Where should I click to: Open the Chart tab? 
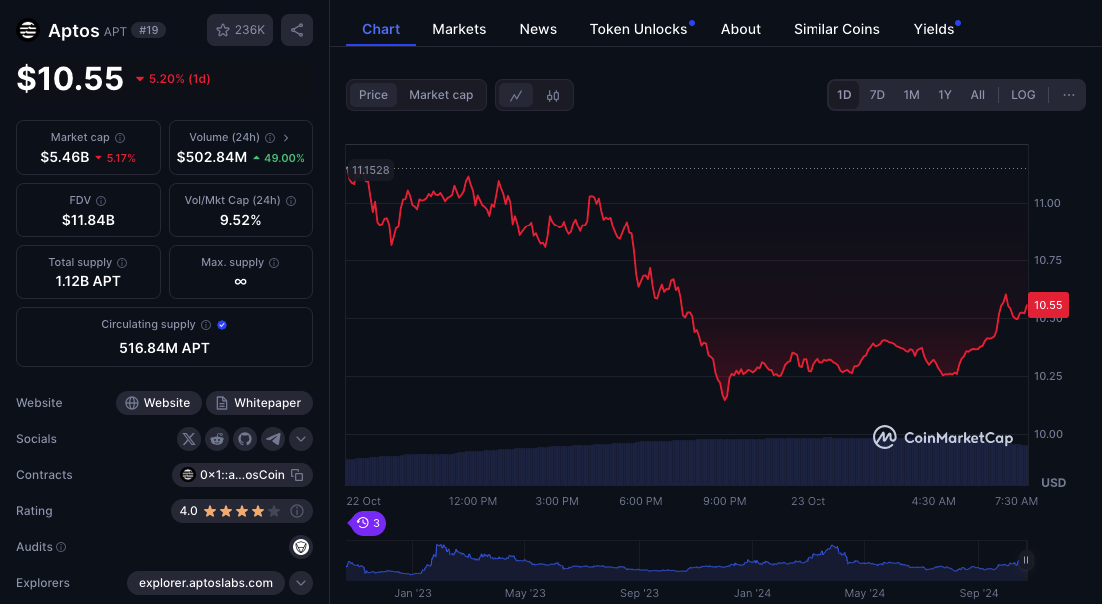381,30
